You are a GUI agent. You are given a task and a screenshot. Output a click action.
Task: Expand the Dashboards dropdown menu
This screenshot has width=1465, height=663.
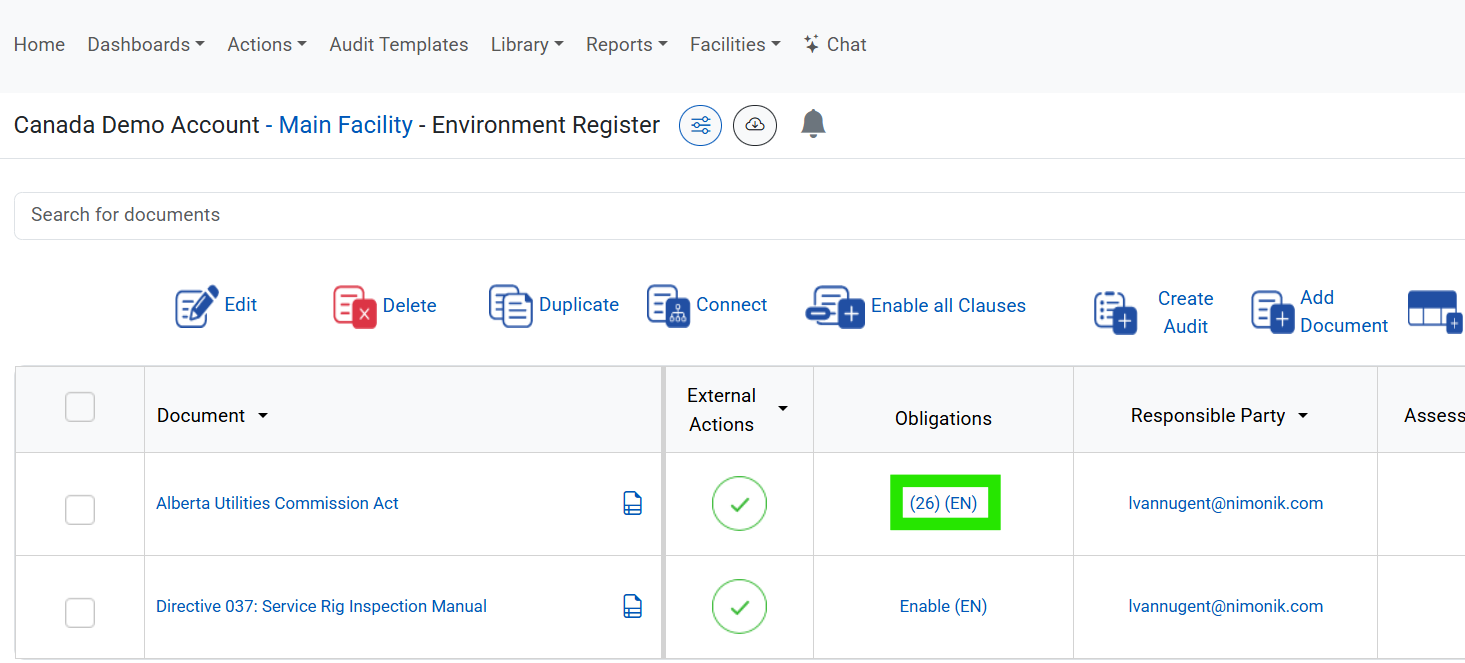coord(146,44)
